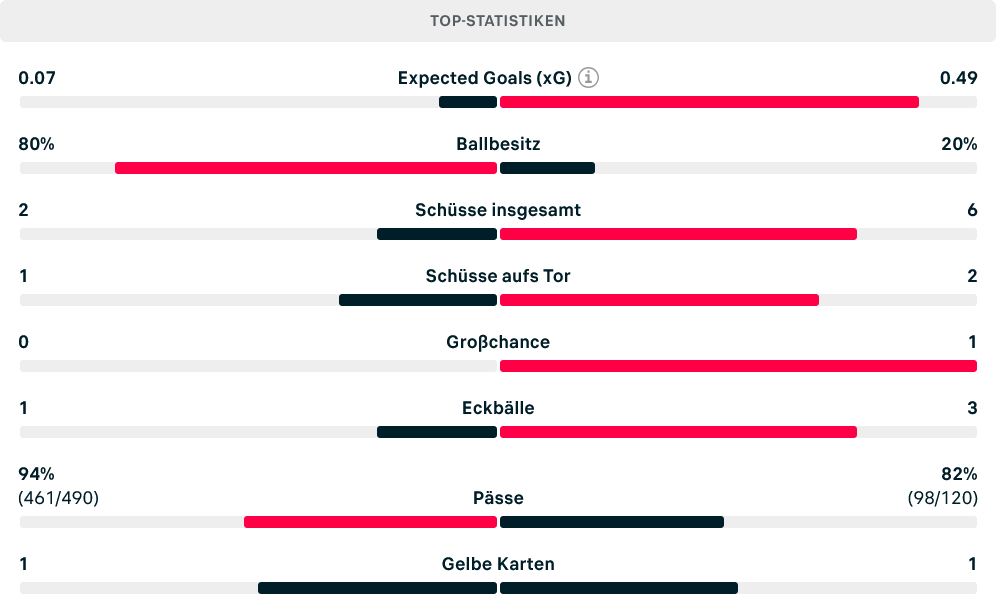
Task: Click the (98/120) passes value
Action: pos(943,498)
